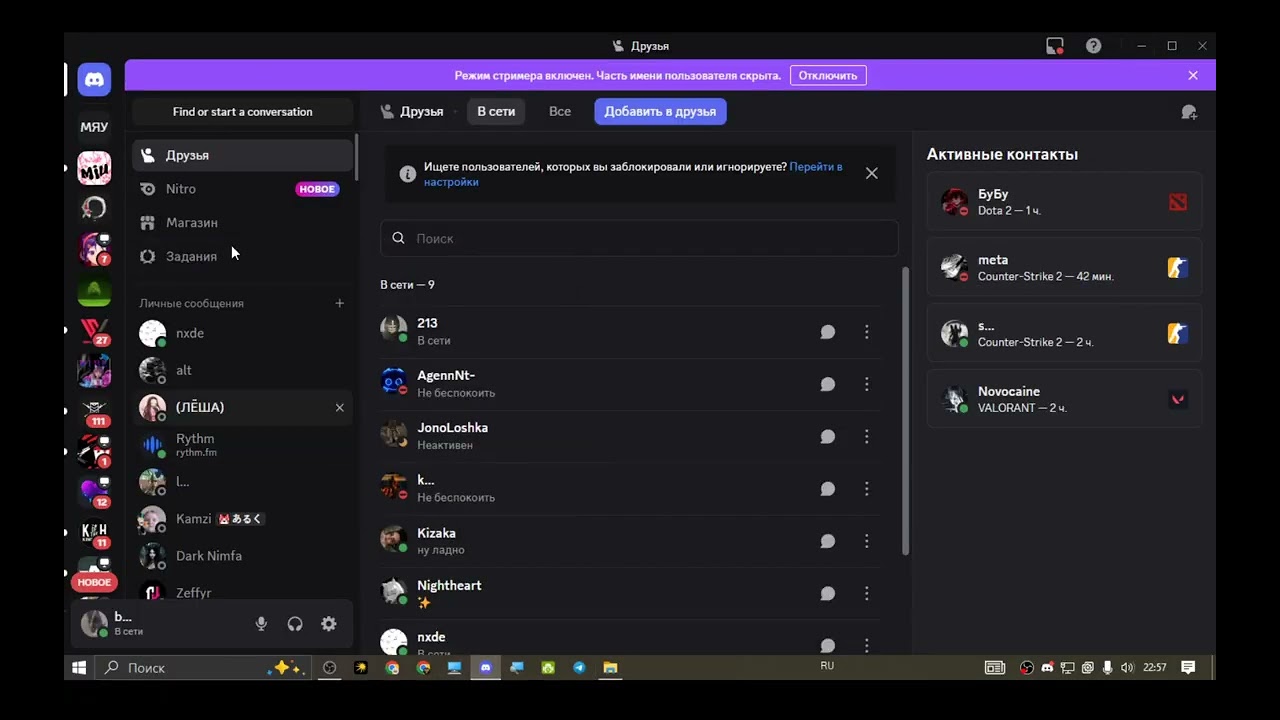Message friend JonoLoshka
This screenshot has height=720, width=1280.
(828, 437)
